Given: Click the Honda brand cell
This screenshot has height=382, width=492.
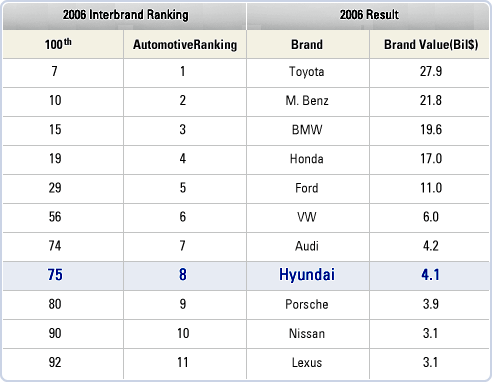Looking at the screenshot, I should pyautogui.click(x=307, y=159).
